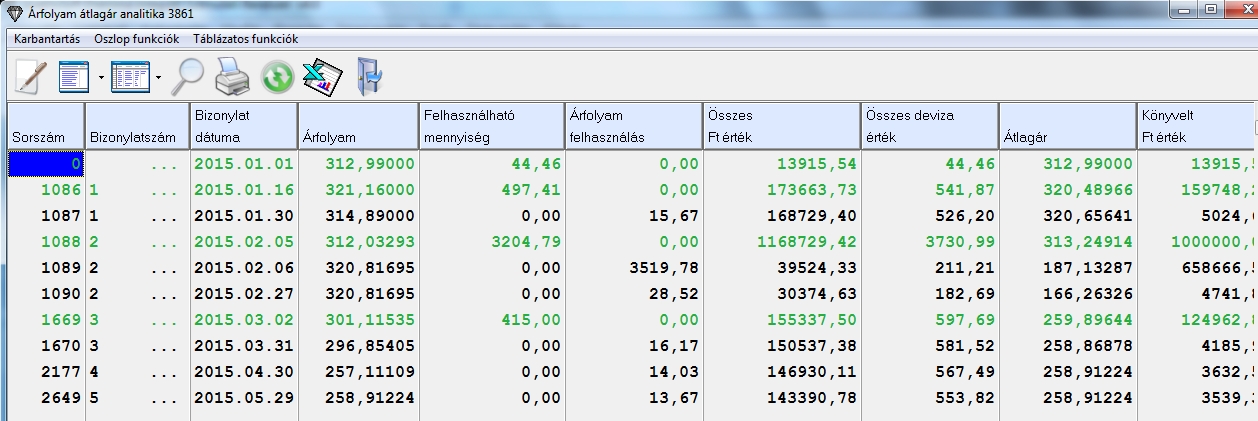Viewport: 1258px width, 421px height.
Task: Export the table to Excel
Action: (x=322, y=77)
